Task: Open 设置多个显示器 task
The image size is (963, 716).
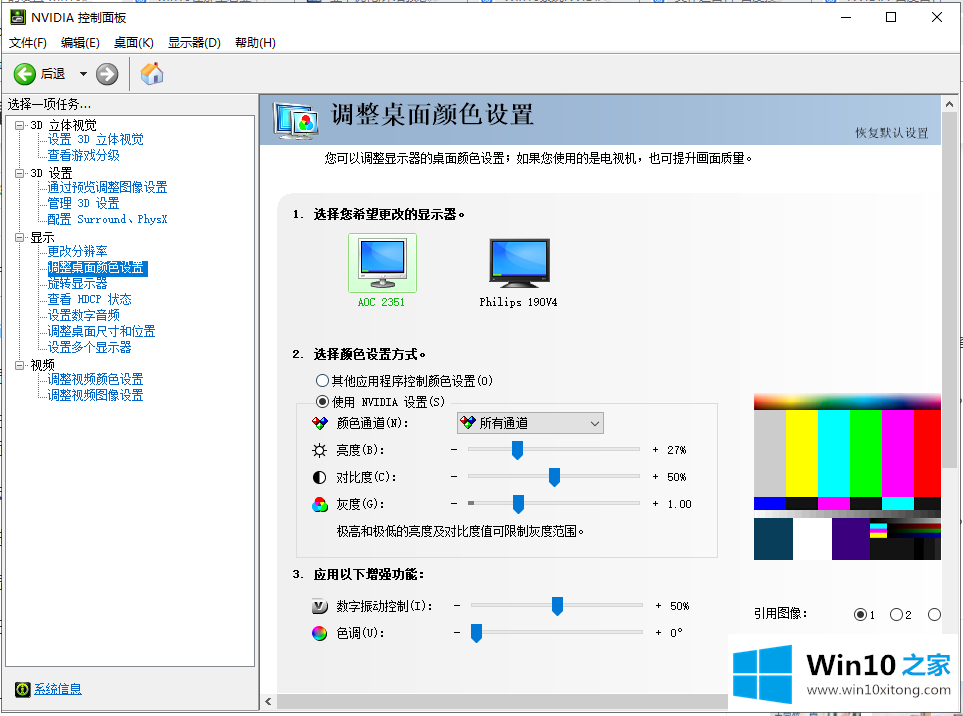Action: pyautogui.click(x=90, y=347)
